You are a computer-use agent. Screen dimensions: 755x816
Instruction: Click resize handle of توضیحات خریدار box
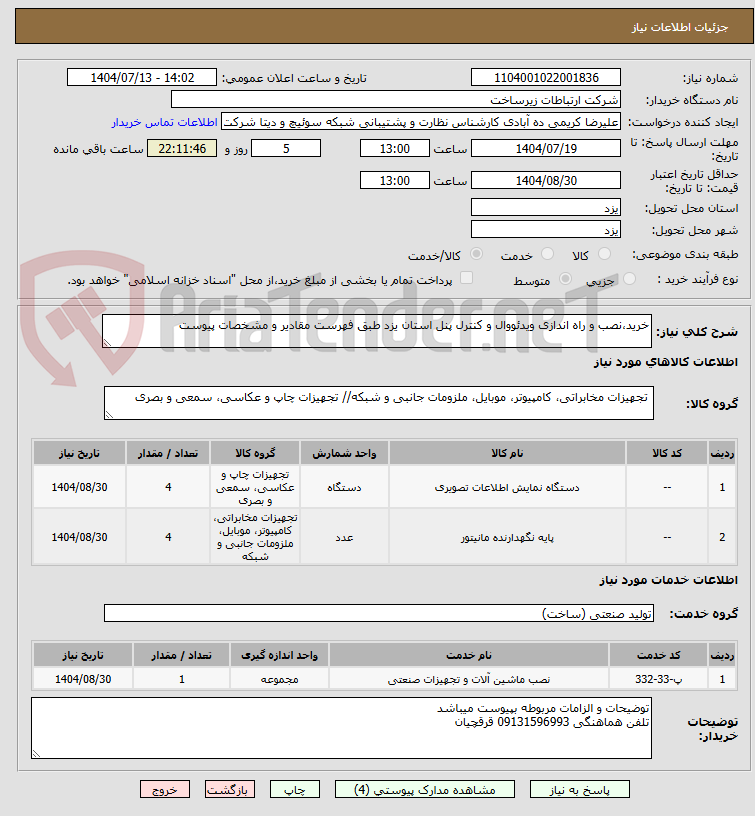pos(36,753)
